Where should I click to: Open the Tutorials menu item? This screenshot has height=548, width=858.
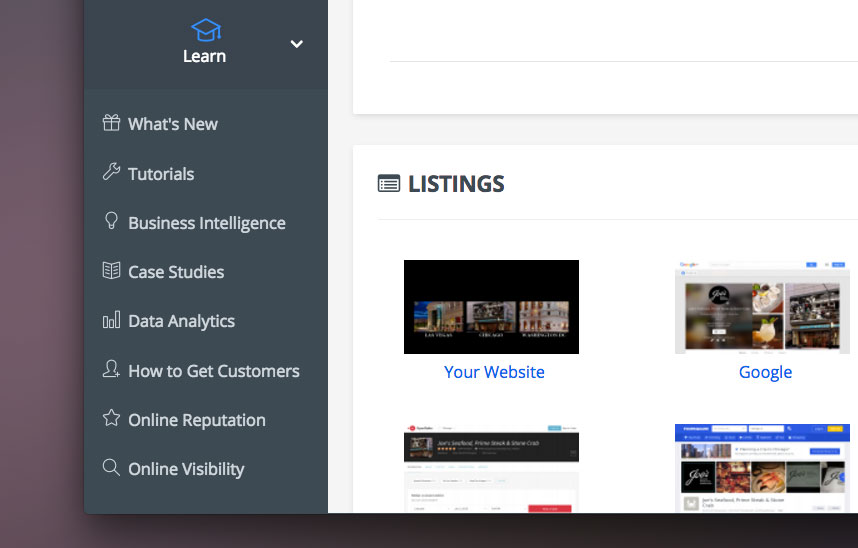click(x=161, y=174)
